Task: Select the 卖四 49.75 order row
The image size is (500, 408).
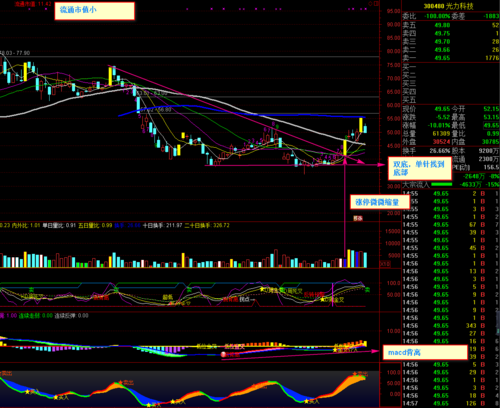Action: tap(451, 34)
